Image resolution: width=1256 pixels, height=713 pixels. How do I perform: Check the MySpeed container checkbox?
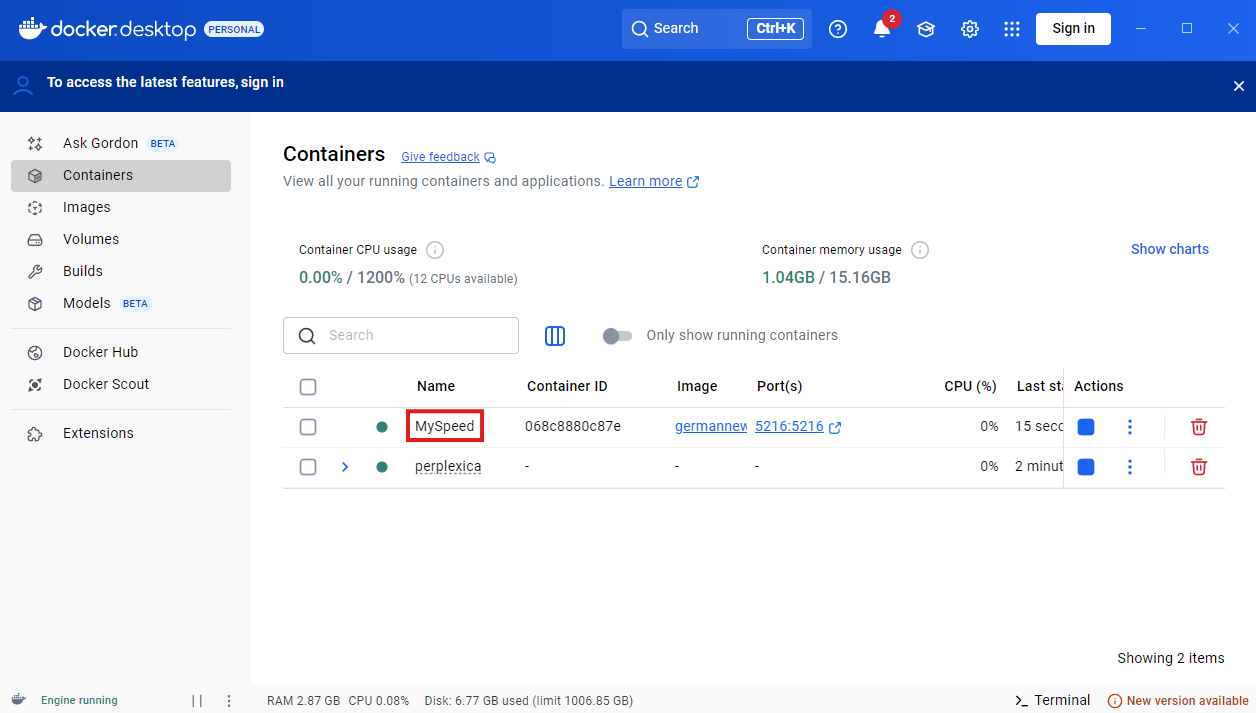(x=308, y=427)
